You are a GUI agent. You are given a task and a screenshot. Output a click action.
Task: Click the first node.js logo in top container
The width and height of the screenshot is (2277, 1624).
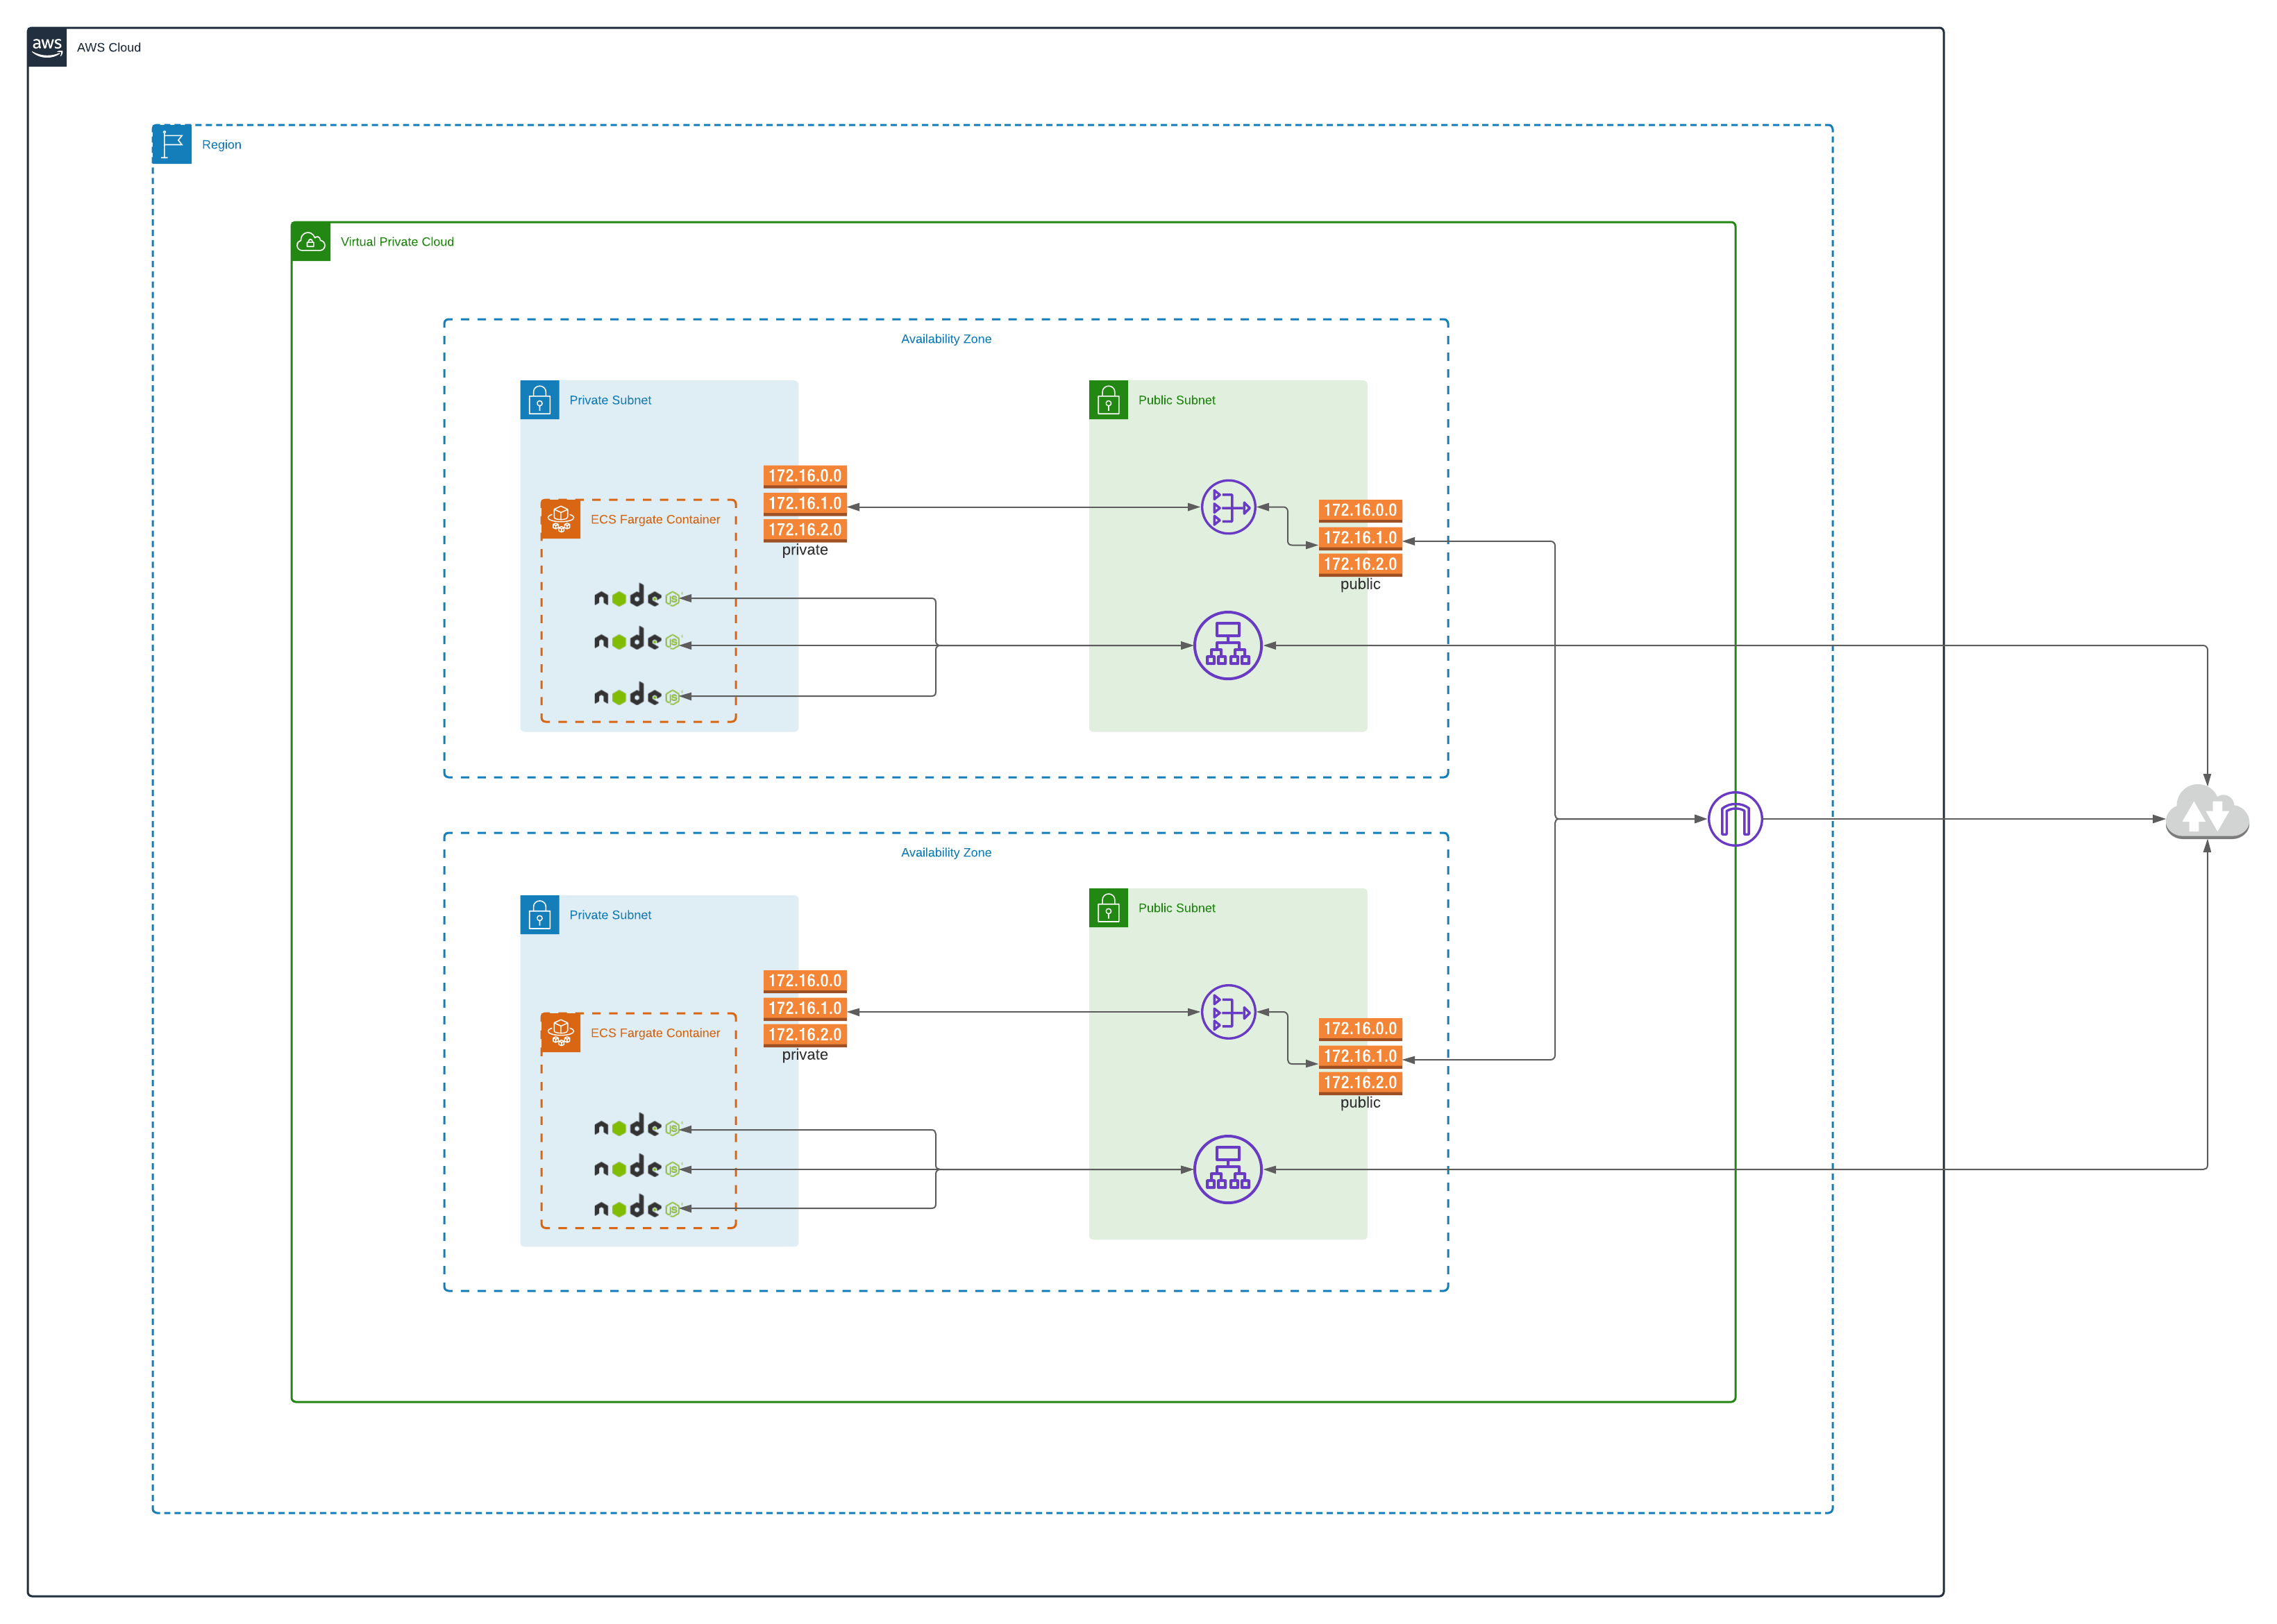(636, 597)
